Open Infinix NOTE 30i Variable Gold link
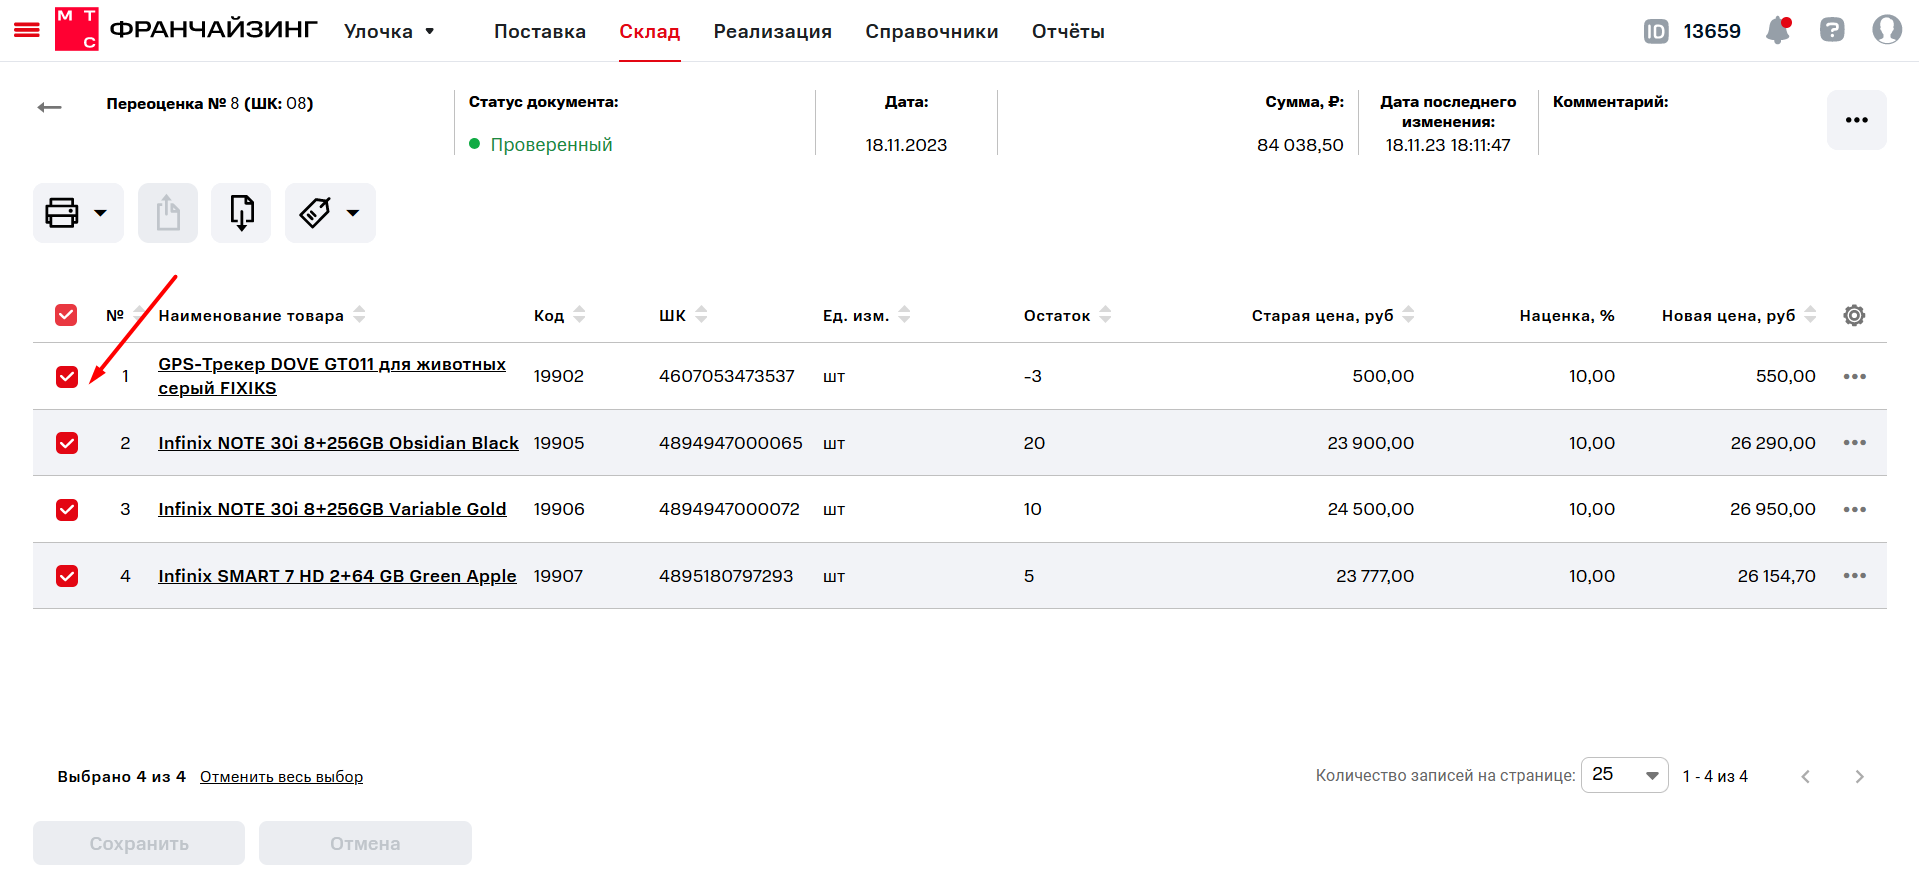The image size is (1919, 887). 332,509
